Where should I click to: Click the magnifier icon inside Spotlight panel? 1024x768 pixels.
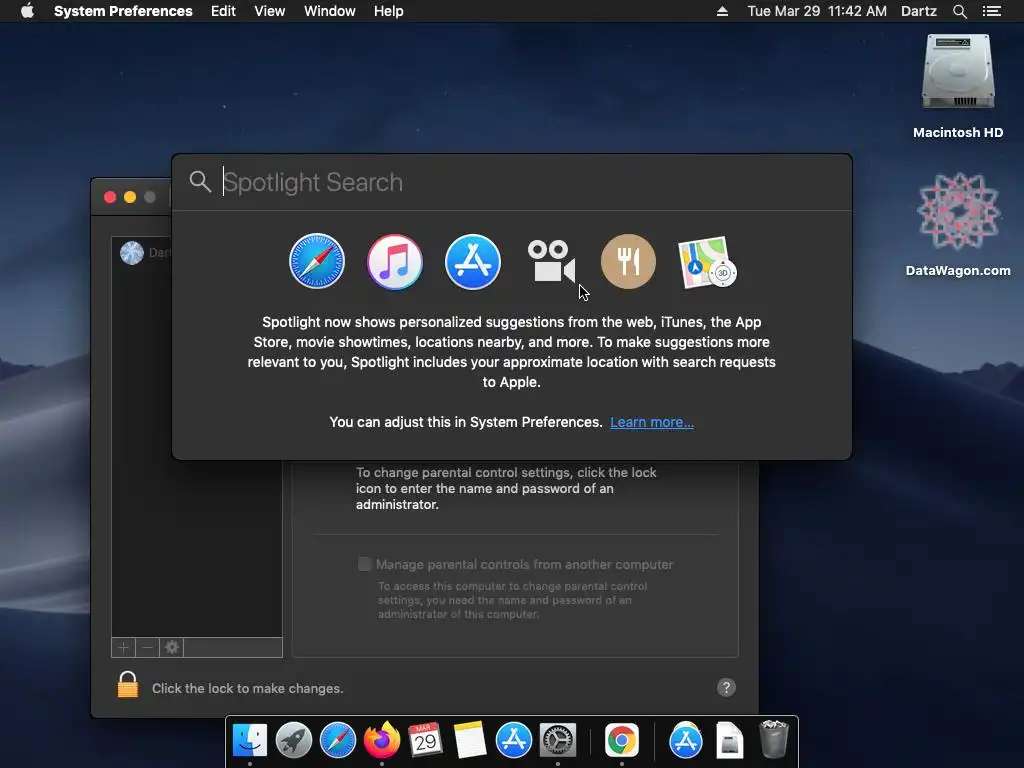[x=200, y=182]
